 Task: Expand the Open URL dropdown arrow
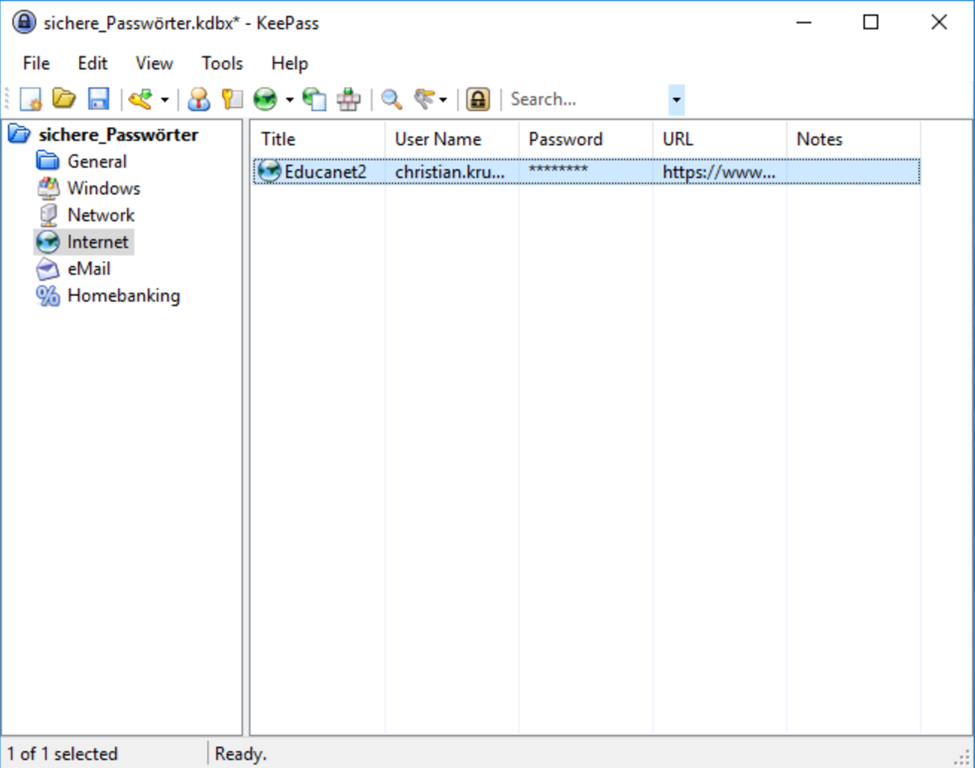pyautogui.click(x=289, y=100)
